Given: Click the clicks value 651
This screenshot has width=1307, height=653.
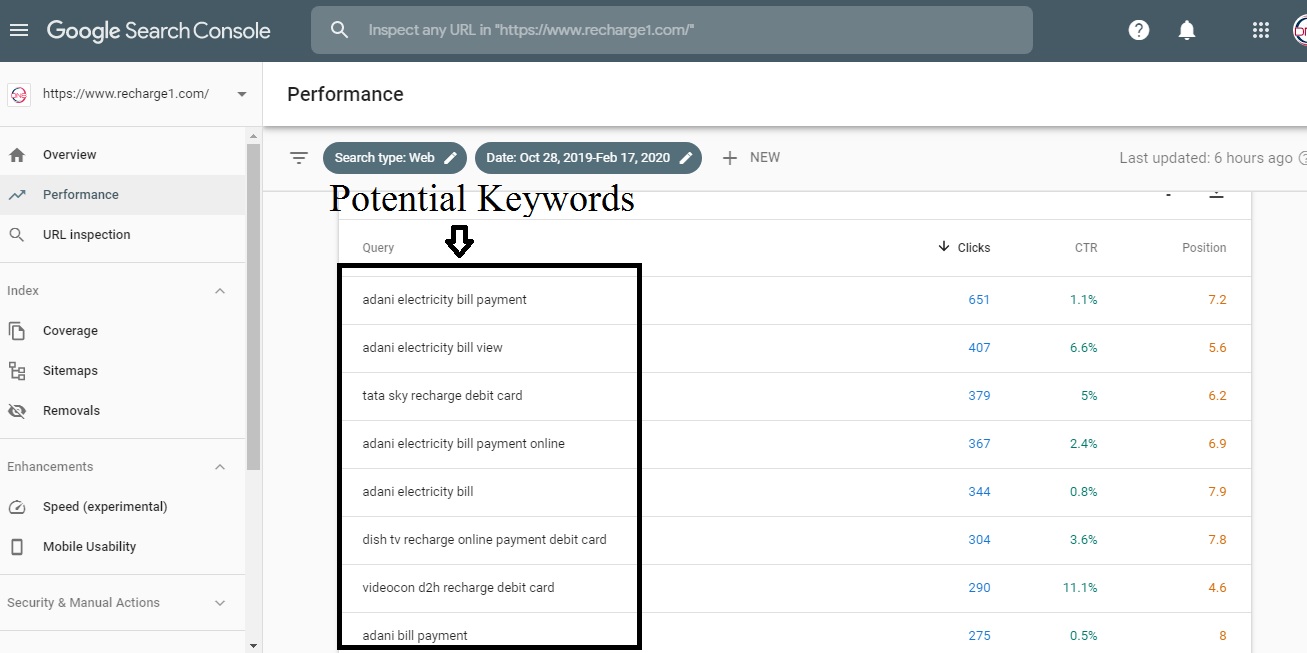Looking at the screenshot, I should pos(979,300).
